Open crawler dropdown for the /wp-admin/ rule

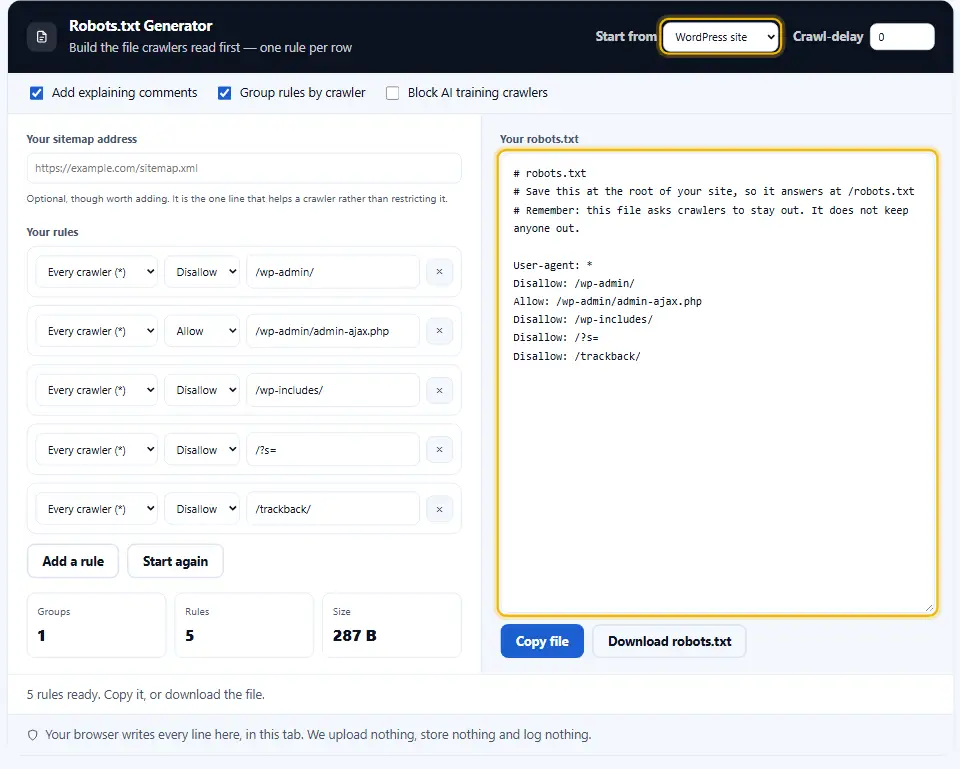[97, 272]
